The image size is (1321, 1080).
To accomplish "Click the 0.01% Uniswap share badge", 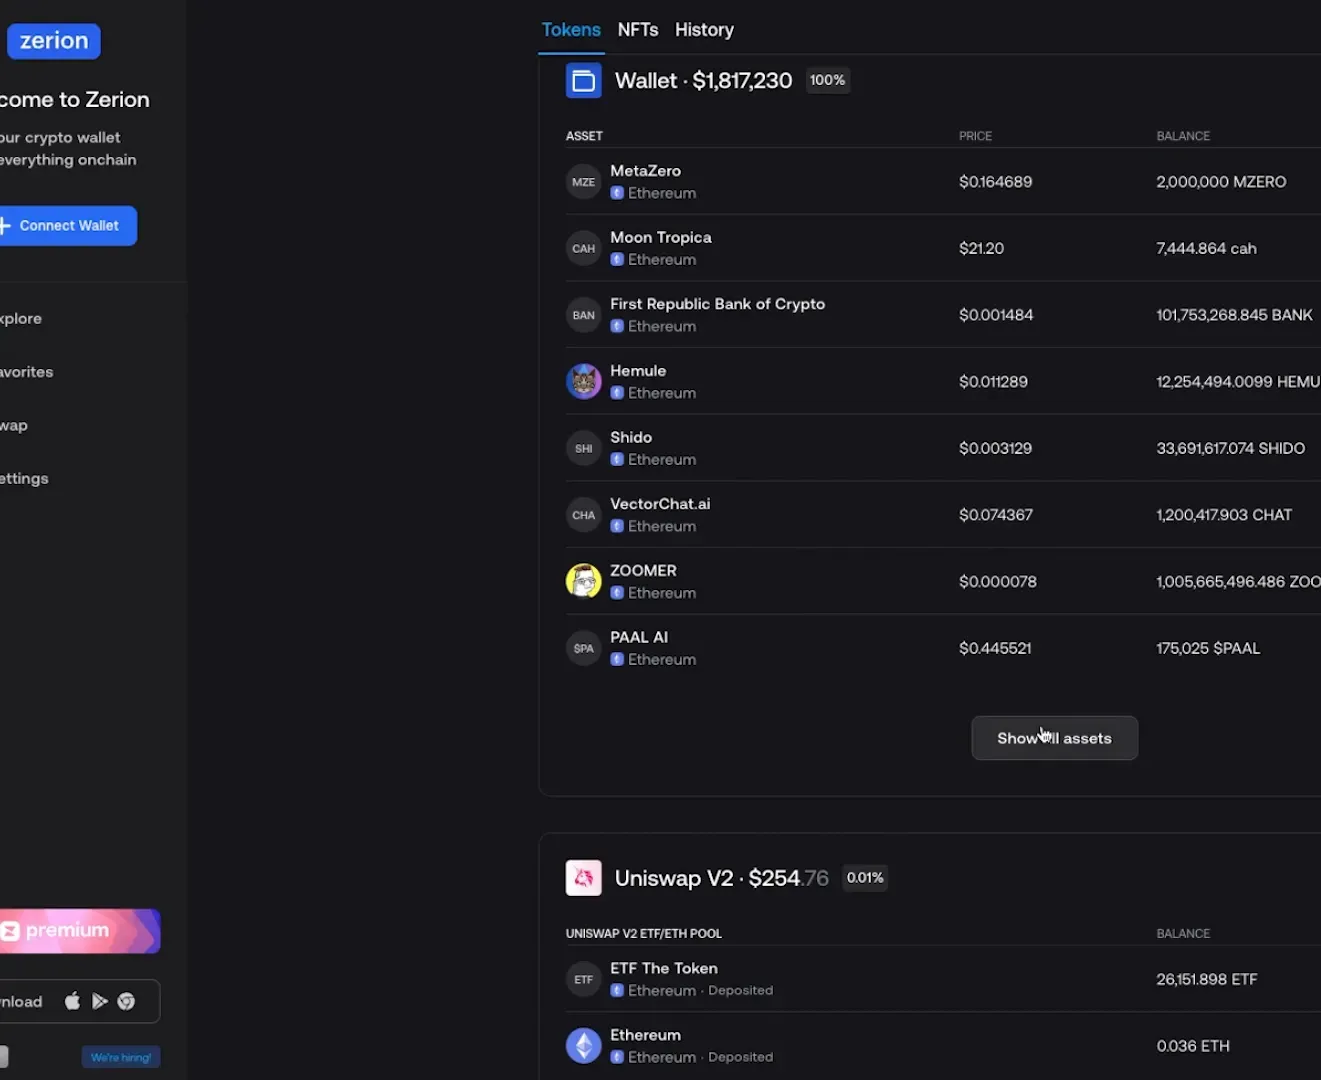I will [865, 878].
